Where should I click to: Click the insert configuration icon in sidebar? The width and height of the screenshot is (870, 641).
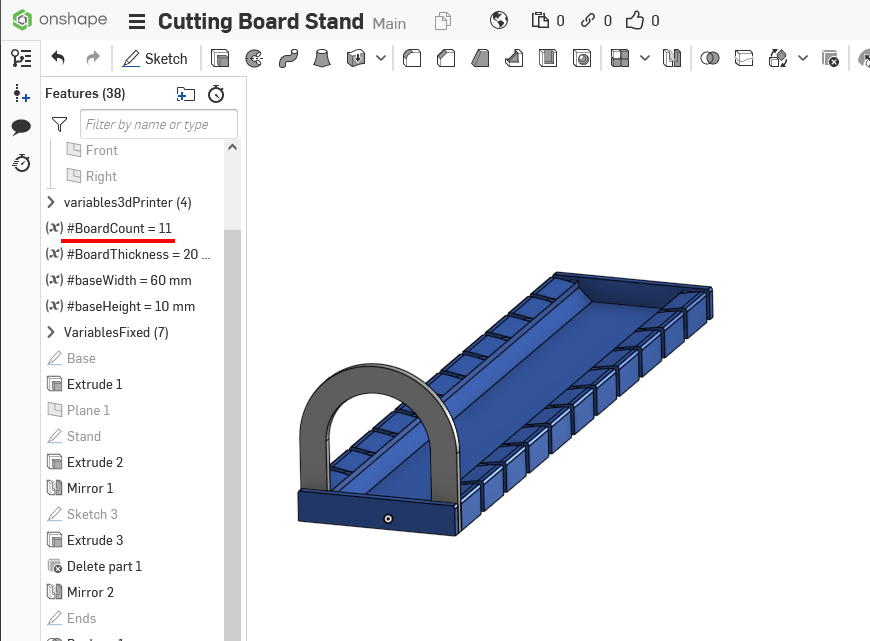[21, 93]
